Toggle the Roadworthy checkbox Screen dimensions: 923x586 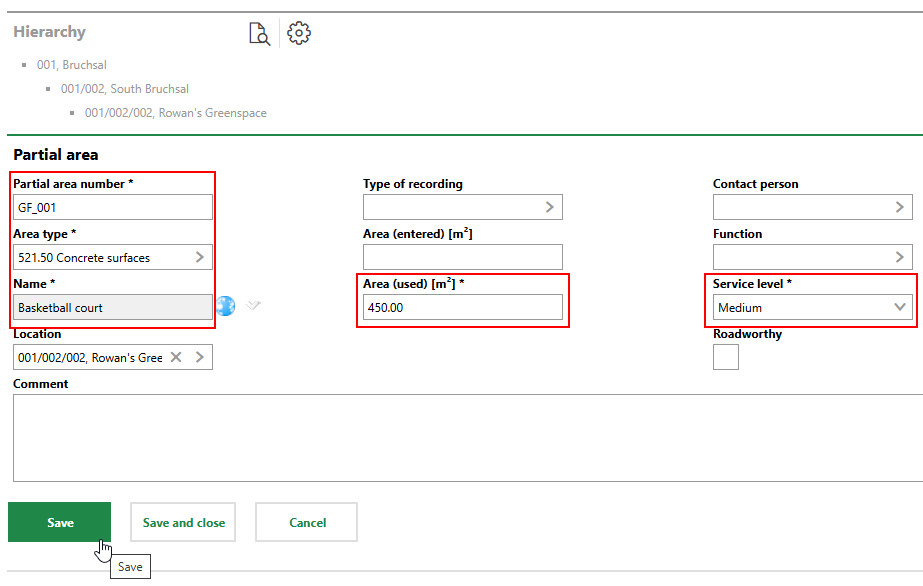pyautogui.click(x=726, y=357)
